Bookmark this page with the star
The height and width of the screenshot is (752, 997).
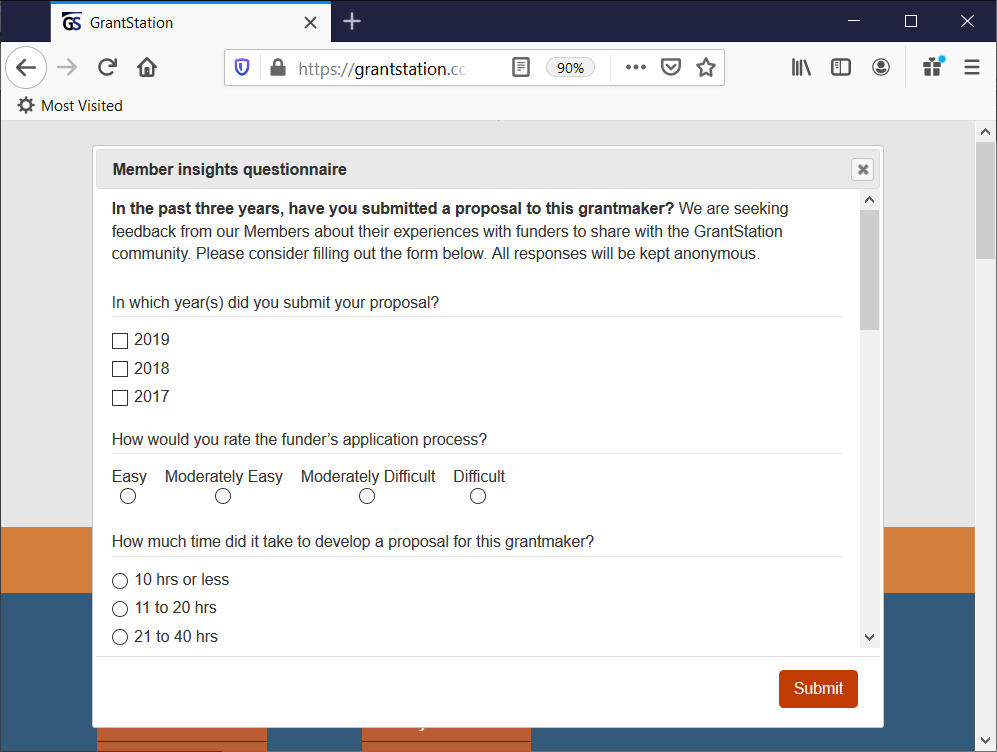point(707,67)
